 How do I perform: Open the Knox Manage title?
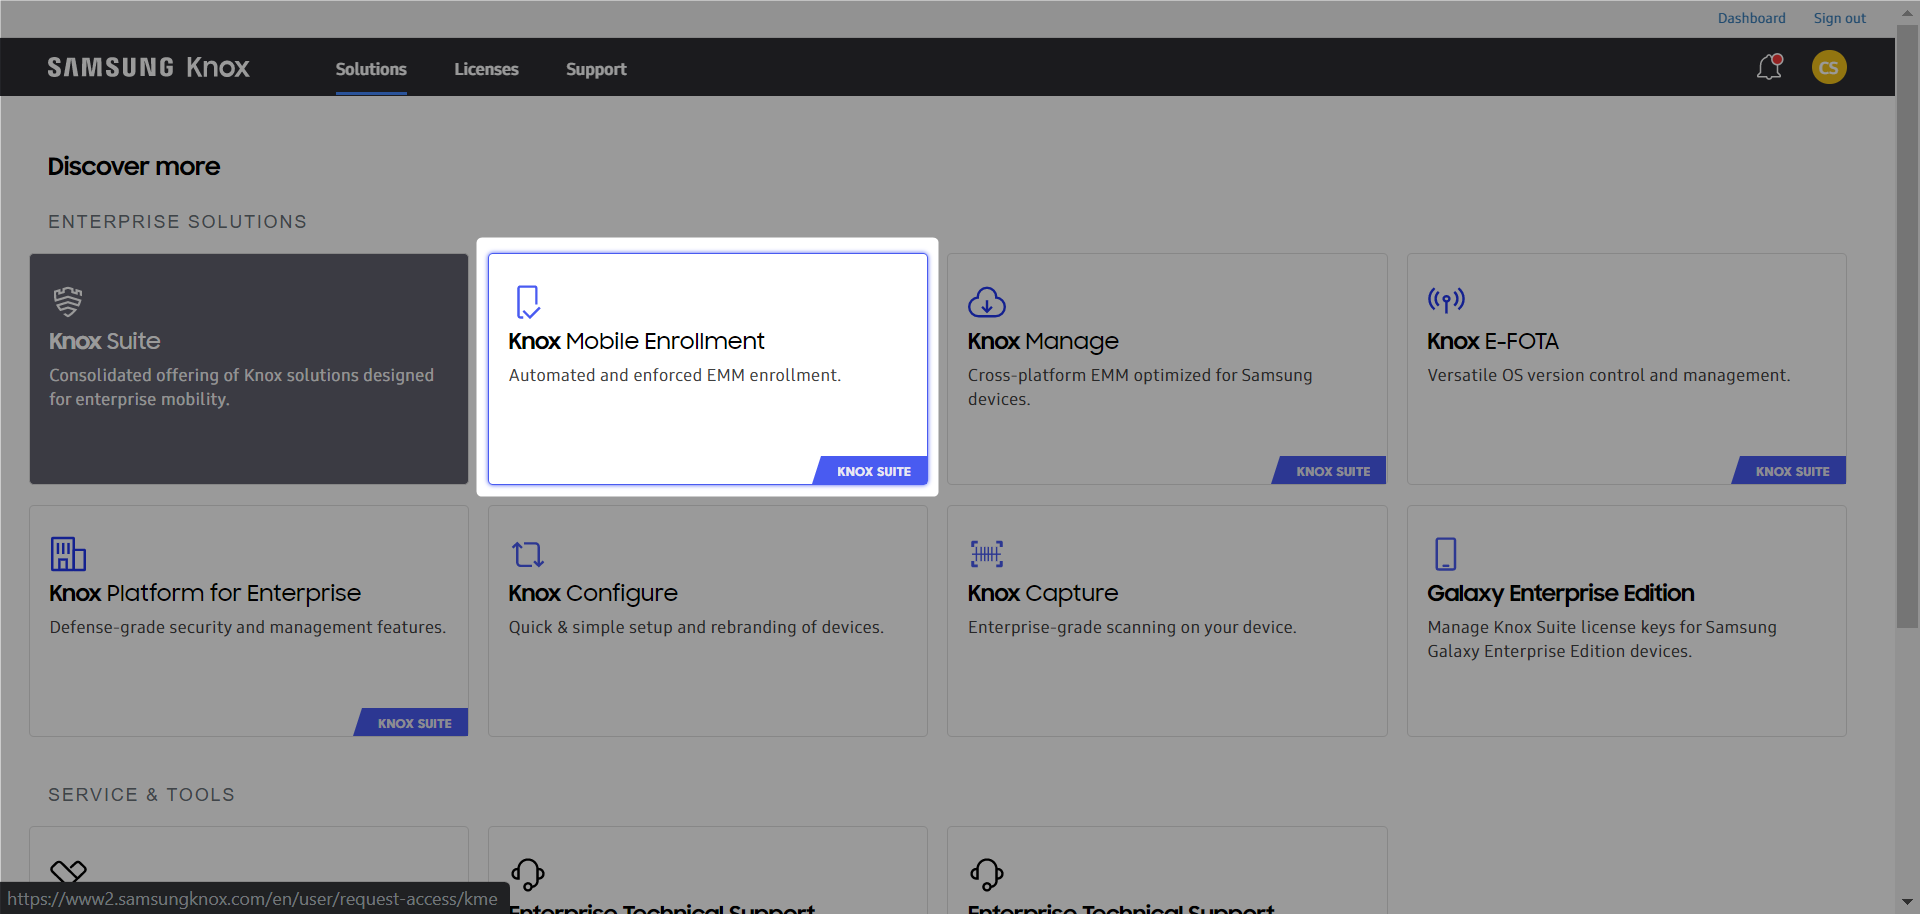[1043, 342]
